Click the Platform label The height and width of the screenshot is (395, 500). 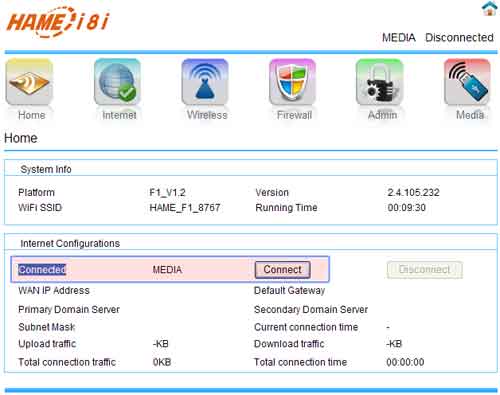click(x=36, y=192)
